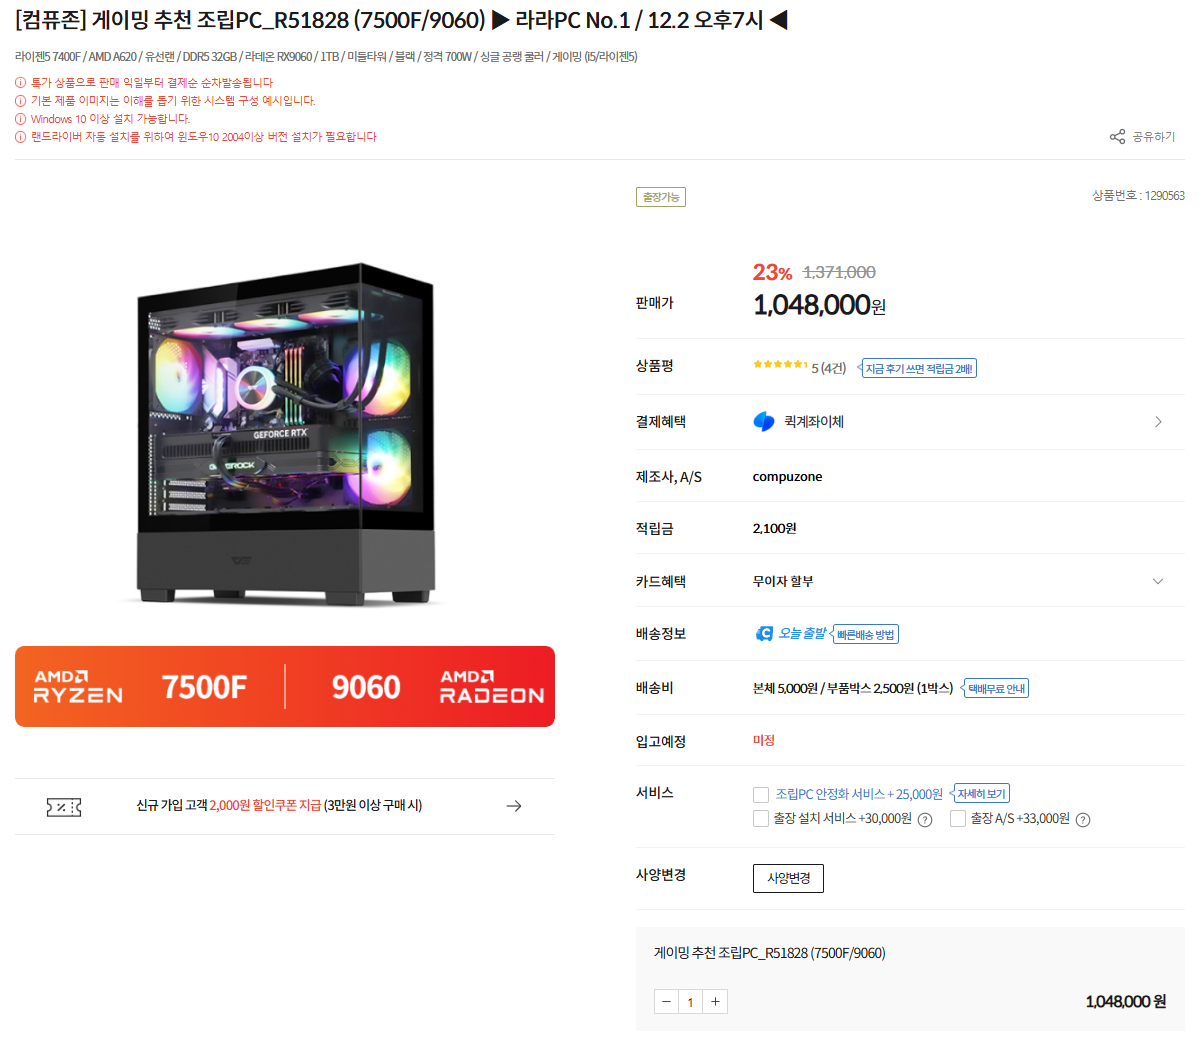Click the 퀵계좌이체 payment logo icon
The height and width of the screenshot is (1052, 1202).
click(x=764, y=422)
